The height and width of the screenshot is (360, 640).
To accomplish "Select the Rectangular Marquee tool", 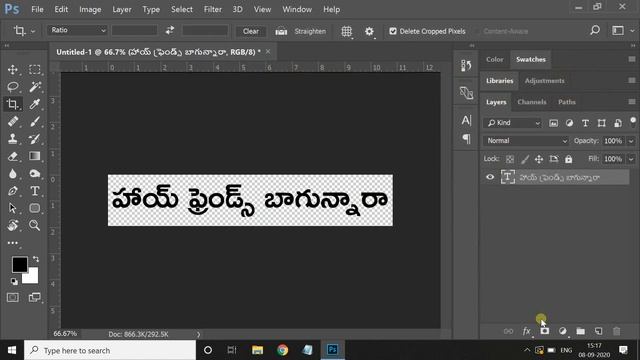I will (35, 69).
